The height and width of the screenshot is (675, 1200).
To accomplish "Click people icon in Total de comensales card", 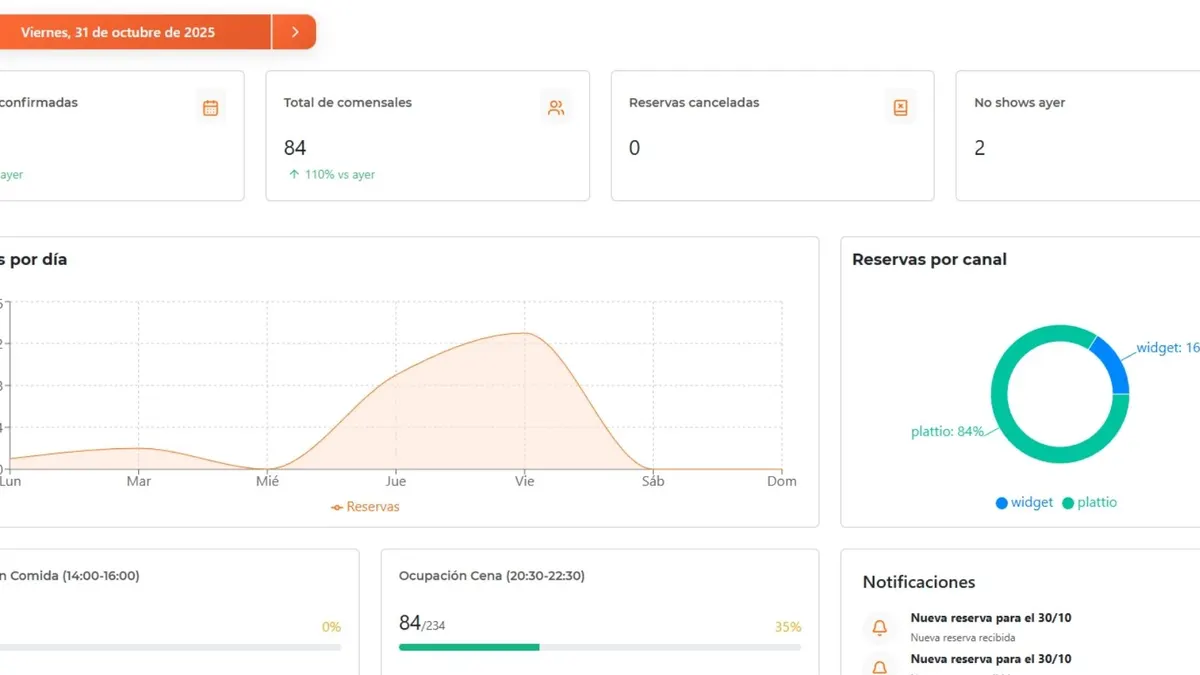I will point(556,108).
